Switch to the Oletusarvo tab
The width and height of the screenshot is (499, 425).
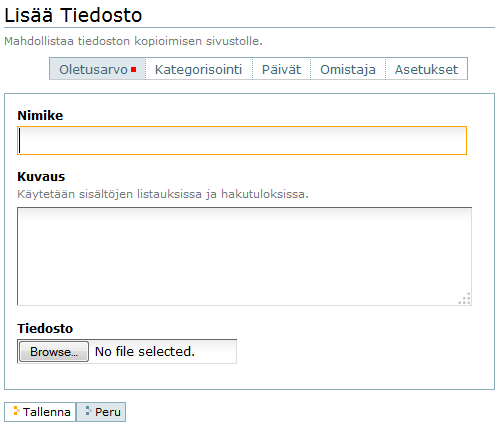(98, 69)
